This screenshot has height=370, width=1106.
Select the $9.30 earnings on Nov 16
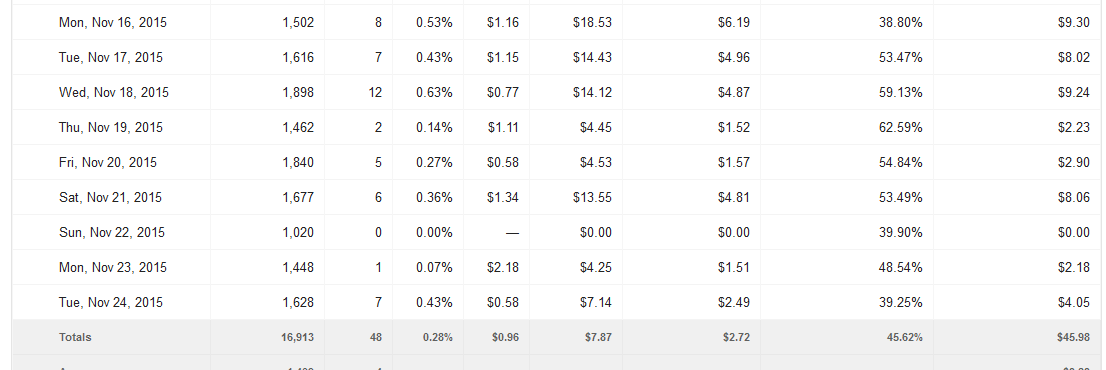tap(1074, 23)
